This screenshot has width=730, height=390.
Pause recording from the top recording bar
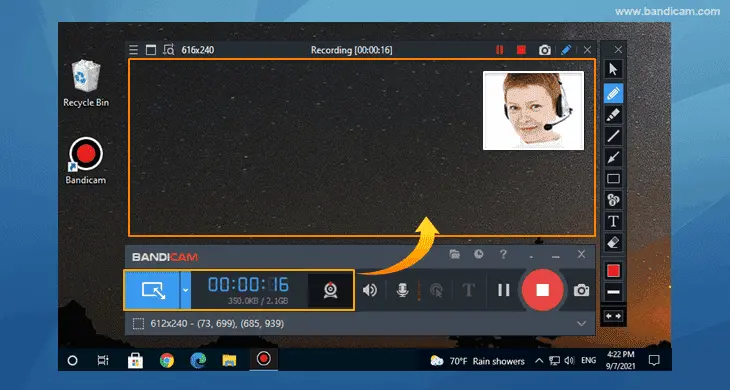pos(500,50)
